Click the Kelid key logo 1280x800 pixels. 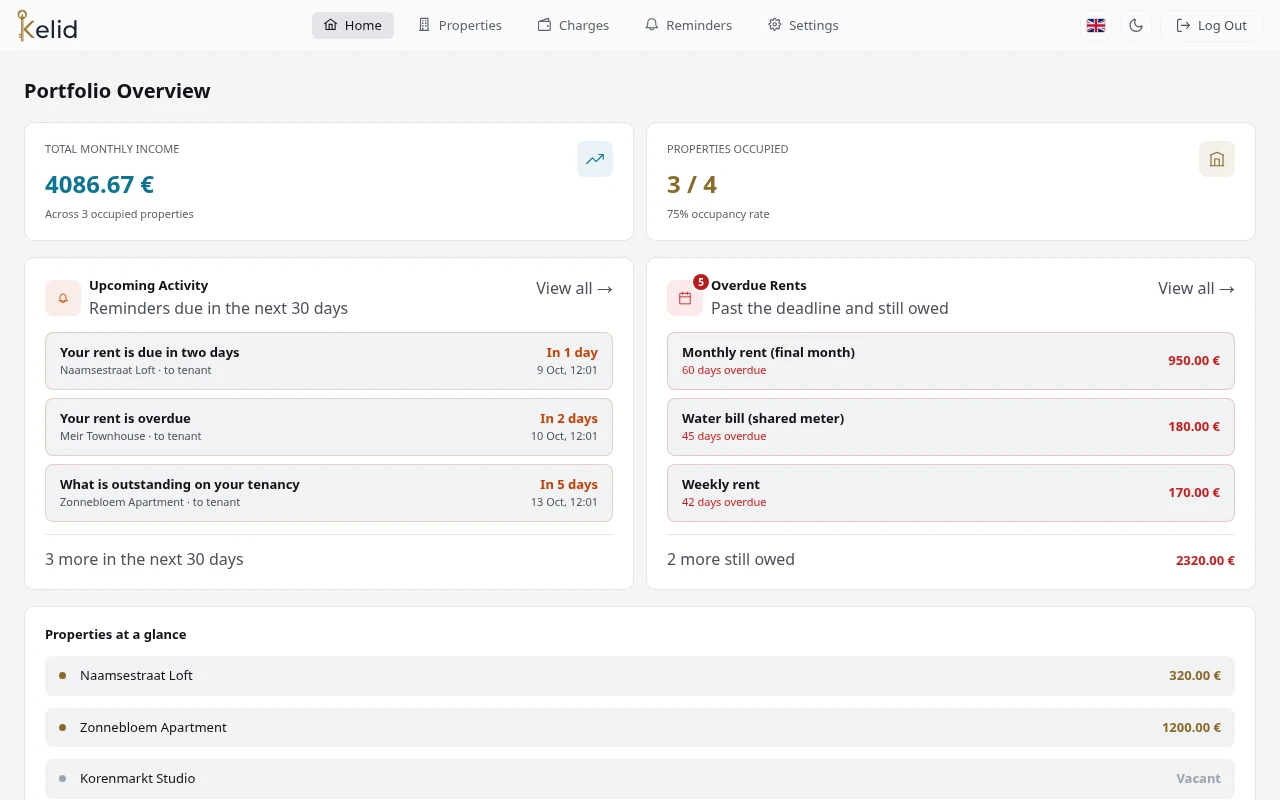point(47,25)
